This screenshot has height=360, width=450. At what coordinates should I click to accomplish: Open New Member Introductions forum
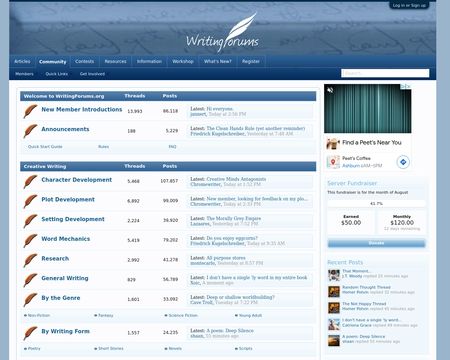(82, 109)
